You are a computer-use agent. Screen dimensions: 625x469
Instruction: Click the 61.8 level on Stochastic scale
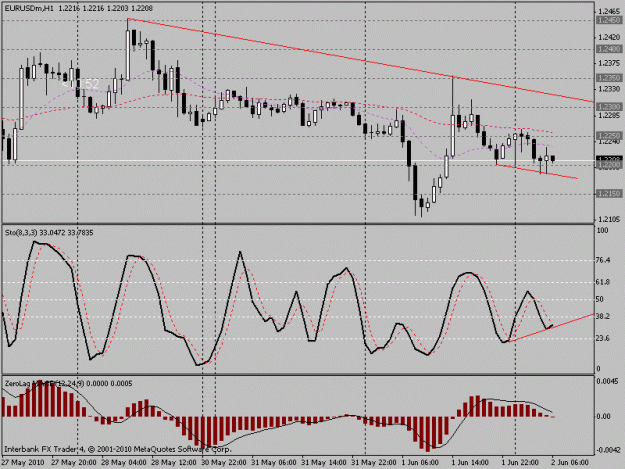(604, 282)
